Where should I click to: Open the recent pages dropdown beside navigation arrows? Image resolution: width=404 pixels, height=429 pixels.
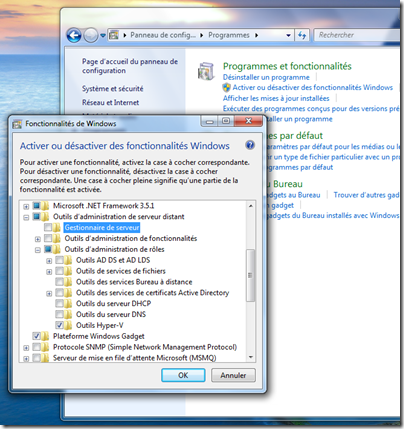coord(103,35)
